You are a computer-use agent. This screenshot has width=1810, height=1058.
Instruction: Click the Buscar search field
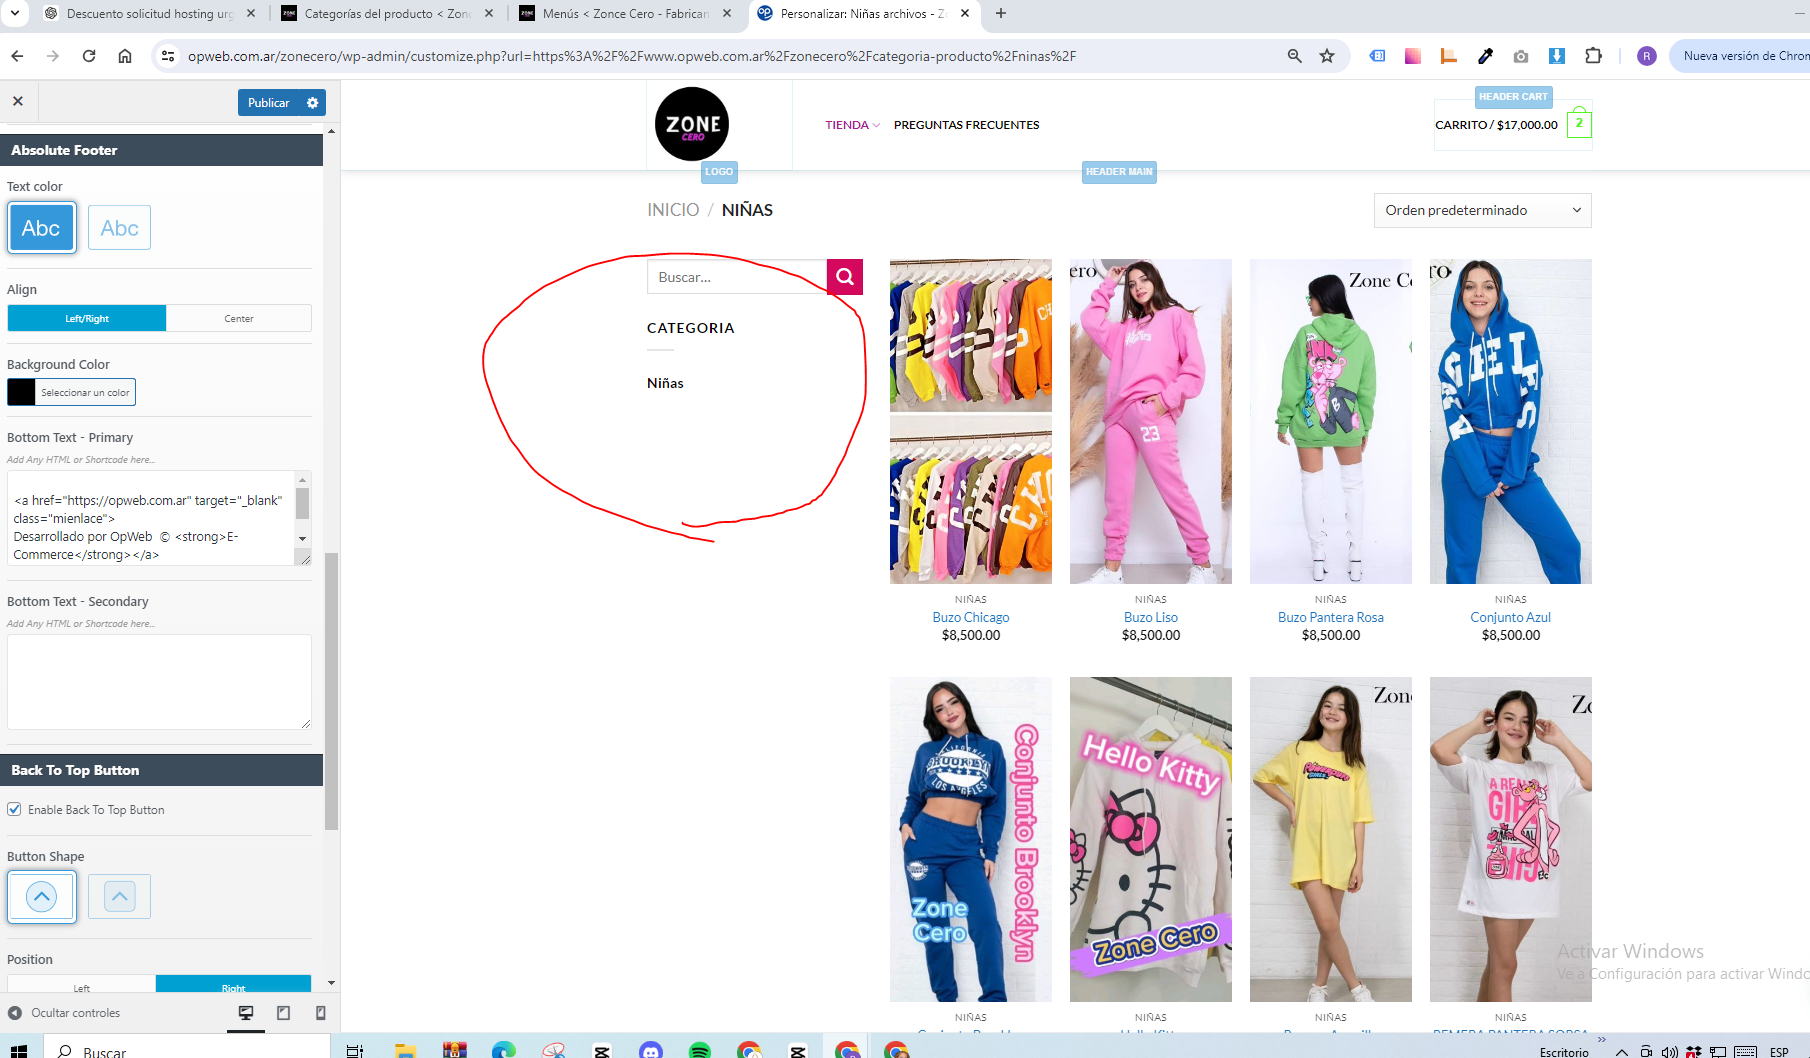click(x=737, y=277)
